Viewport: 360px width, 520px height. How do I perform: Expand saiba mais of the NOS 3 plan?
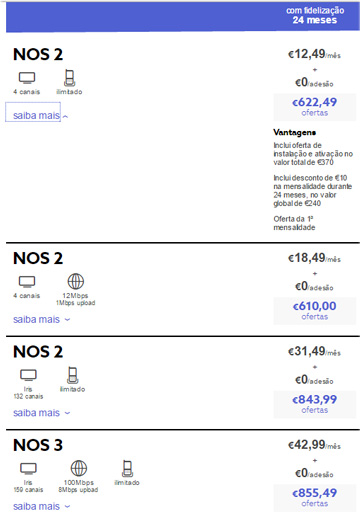(42, 506)
